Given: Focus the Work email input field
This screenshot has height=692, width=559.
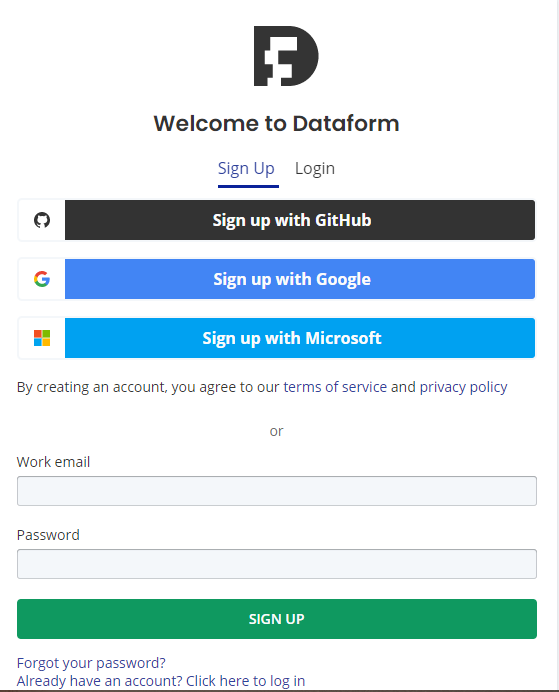Looking at the screenshot, I should [x=277, y=491].
